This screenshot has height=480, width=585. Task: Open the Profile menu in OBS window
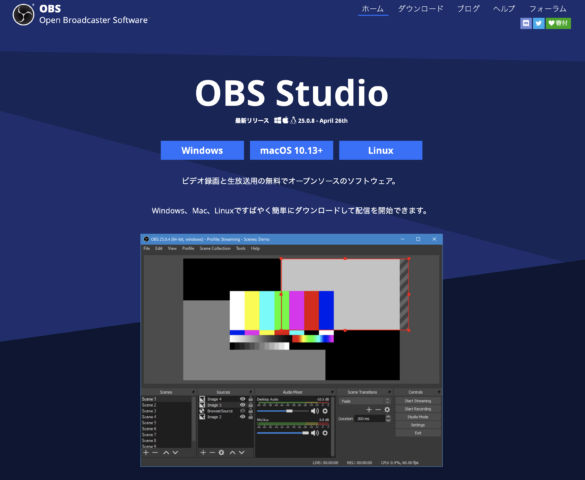pyautogui.click(x=188, y=248)
